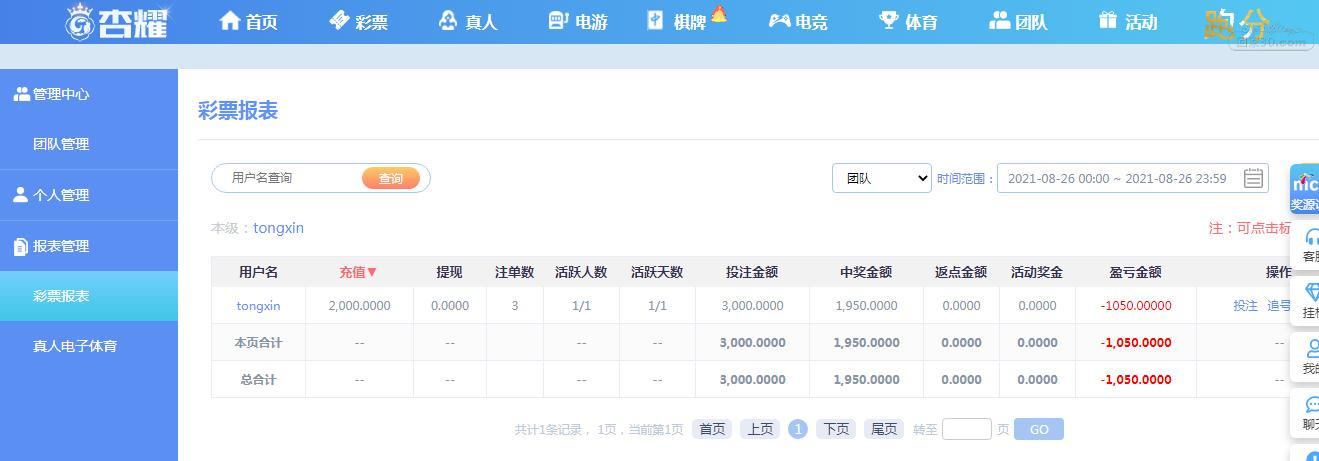Click the GO pagination button
This screenshot has width=1319, height=461.
(x=1039, y=429)
